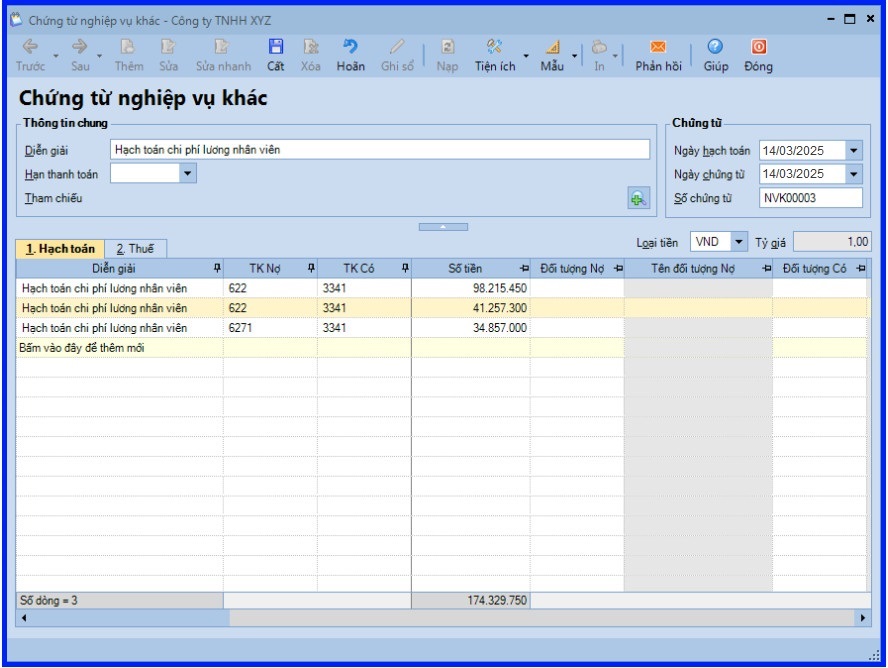Go to previous voucher with Trước arrow
Screen dimensions: 888x668
pos(30,46)
